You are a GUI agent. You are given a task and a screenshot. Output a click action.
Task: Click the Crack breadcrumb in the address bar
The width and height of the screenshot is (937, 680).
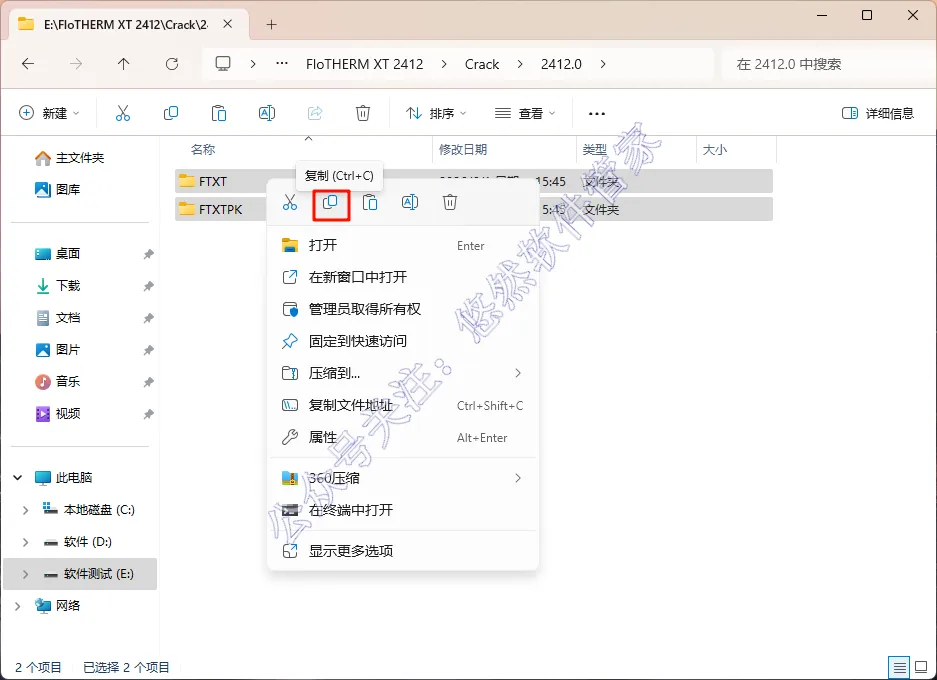(482, 64)
